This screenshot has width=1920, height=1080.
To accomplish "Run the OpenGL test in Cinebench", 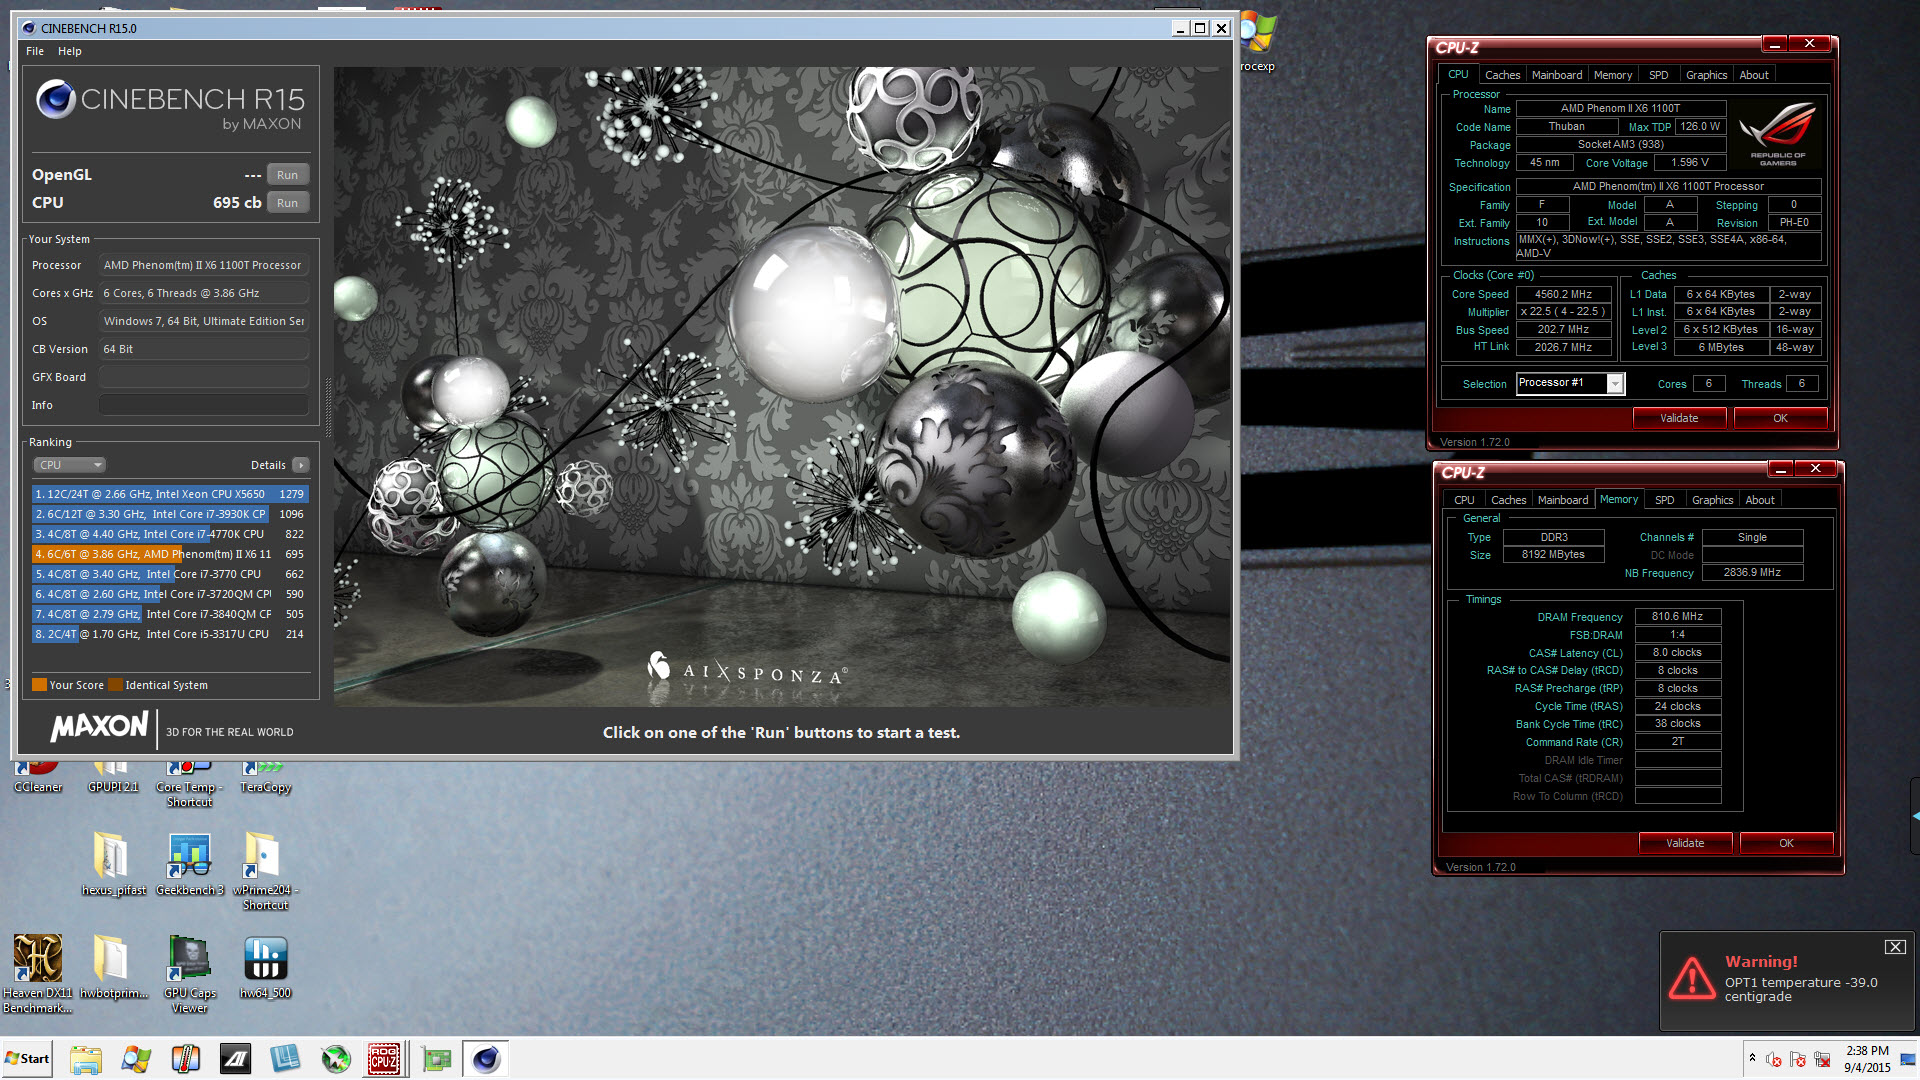I will pos(287,175).
